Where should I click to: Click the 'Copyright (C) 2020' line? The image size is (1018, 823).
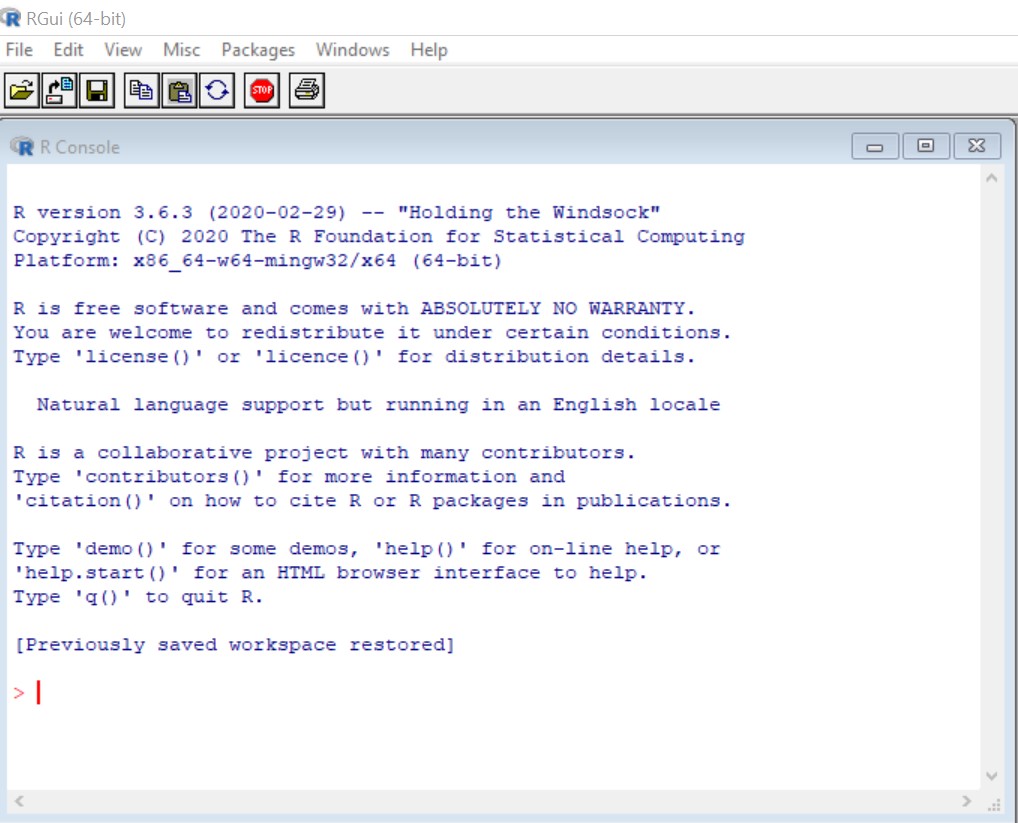pos(379,237)
